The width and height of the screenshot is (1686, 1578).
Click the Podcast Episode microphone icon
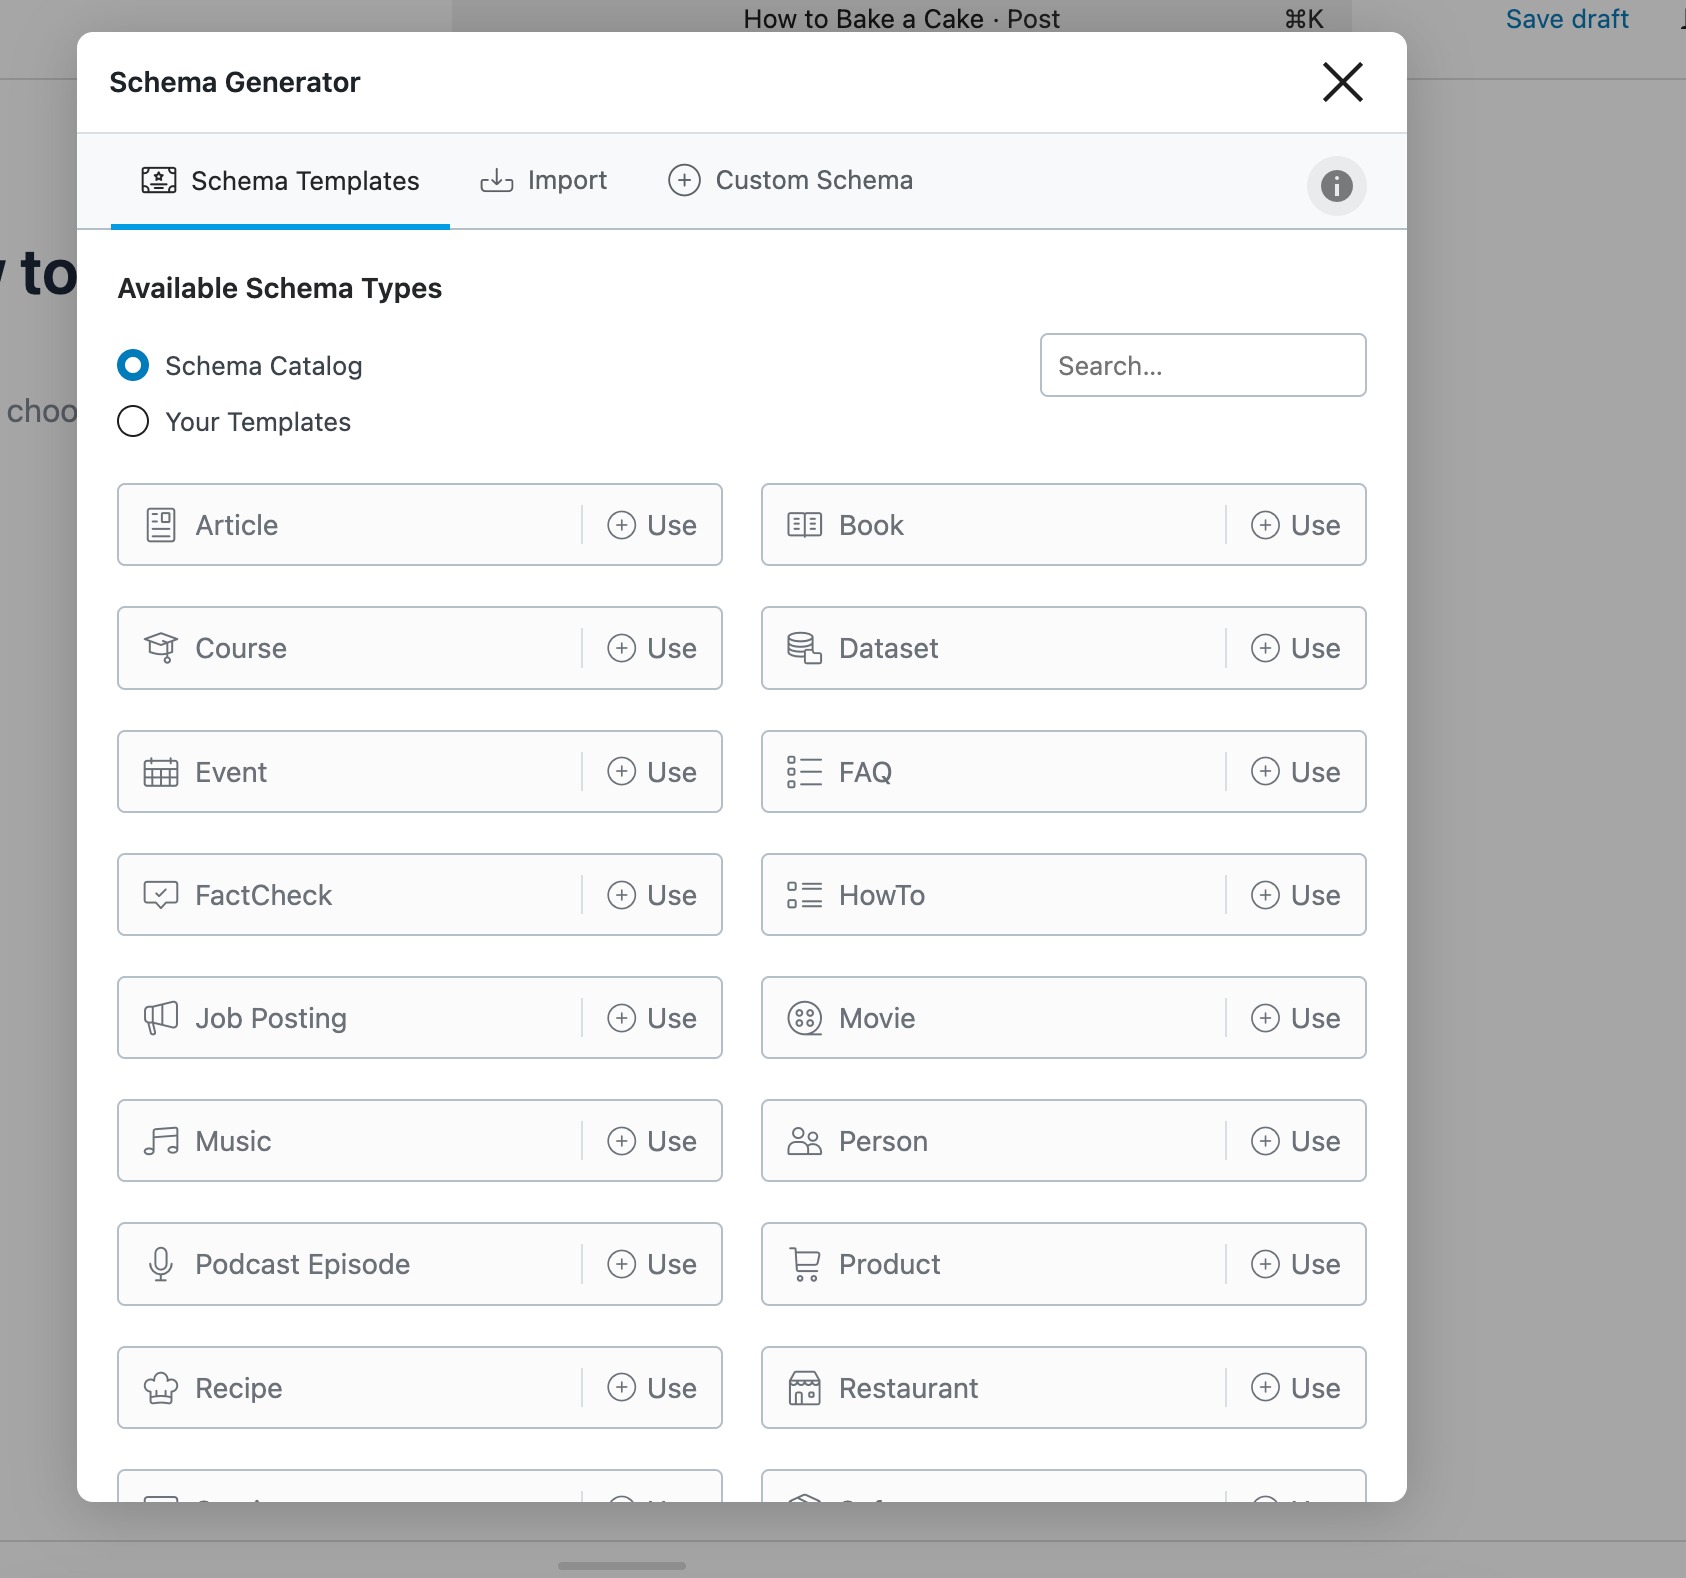point(161,1264)
